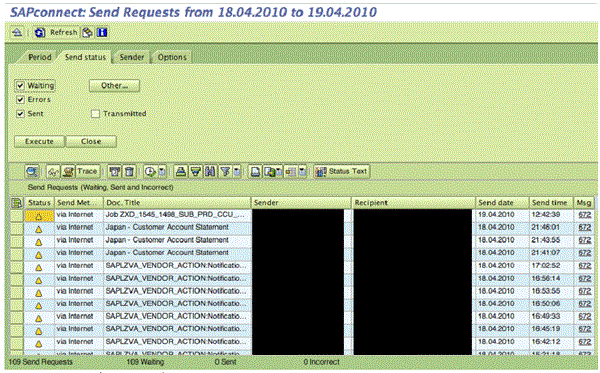Open the layout dropdown arrow
This screenshot has height=373, width=600.
(x=302, y=172)
